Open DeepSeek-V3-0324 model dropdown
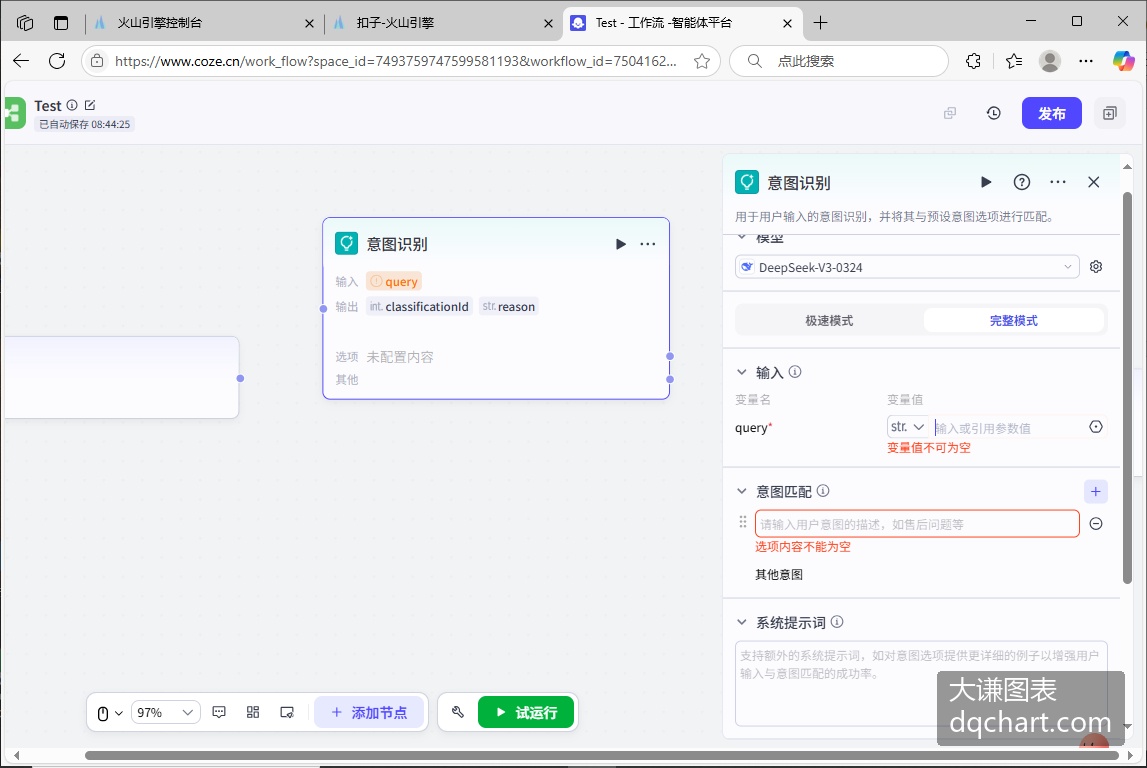1147x768 pixels. coord(907,267)
